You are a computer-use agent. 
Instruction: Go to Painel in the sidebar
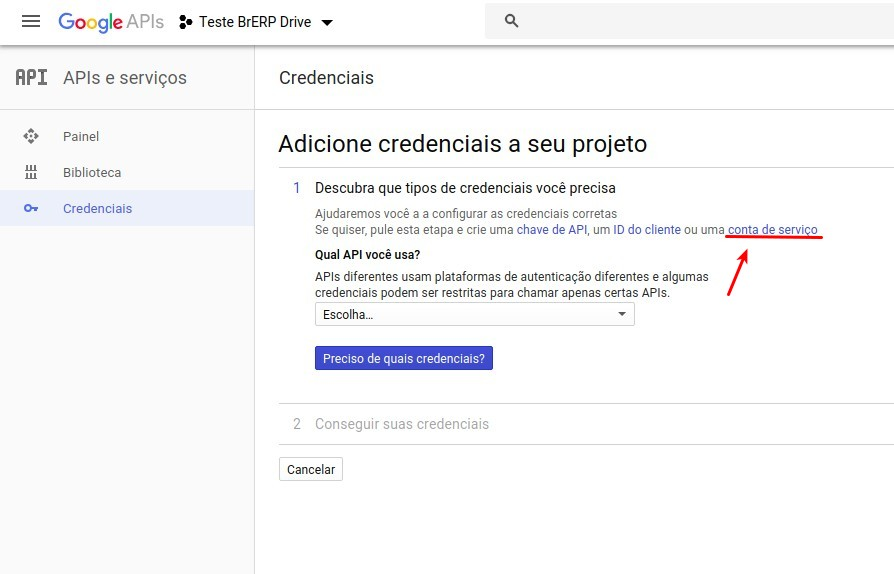coord(81,136)
